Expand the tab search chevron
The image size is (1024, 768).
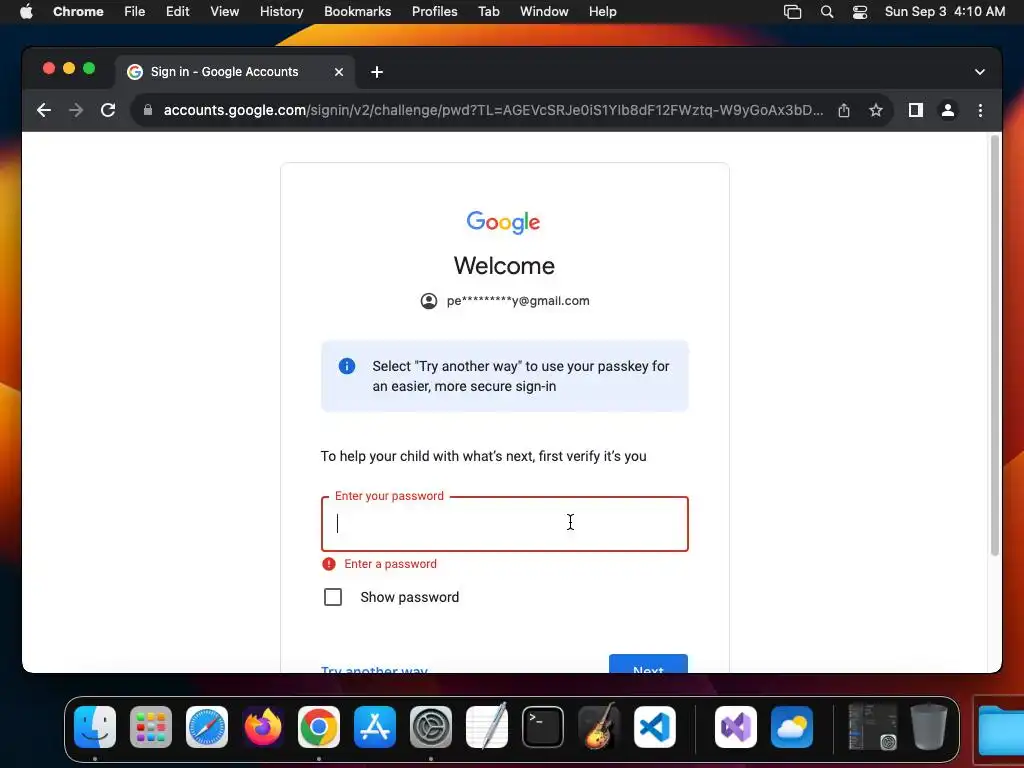coord(980,72)
